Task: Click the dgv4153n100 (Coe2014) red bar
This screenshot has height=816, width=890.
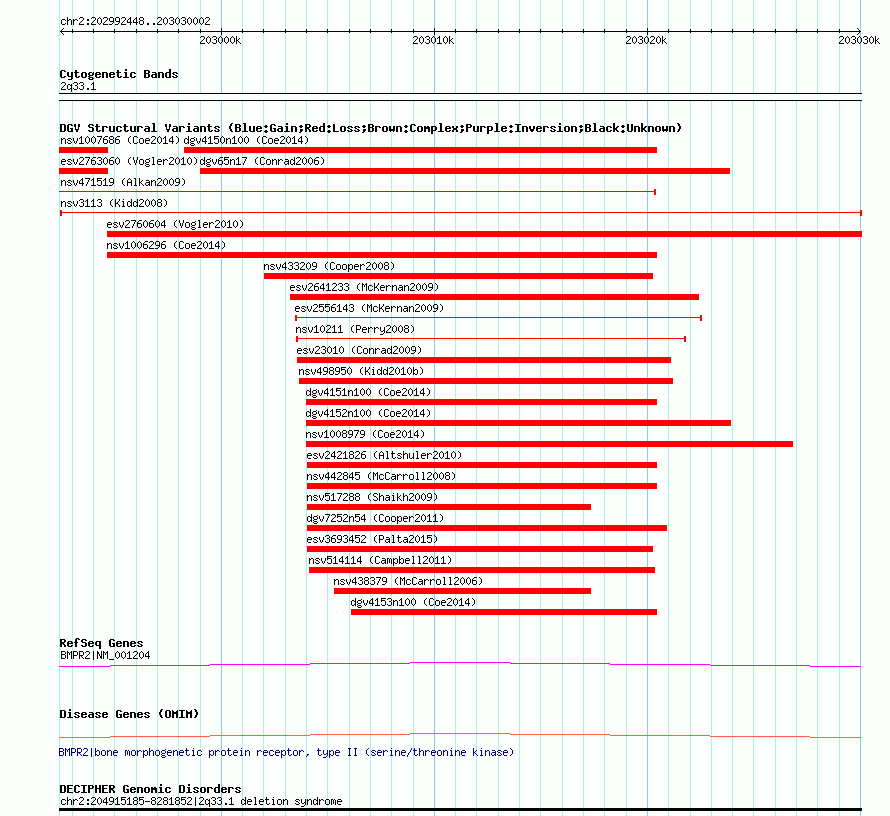Action: 504,612
